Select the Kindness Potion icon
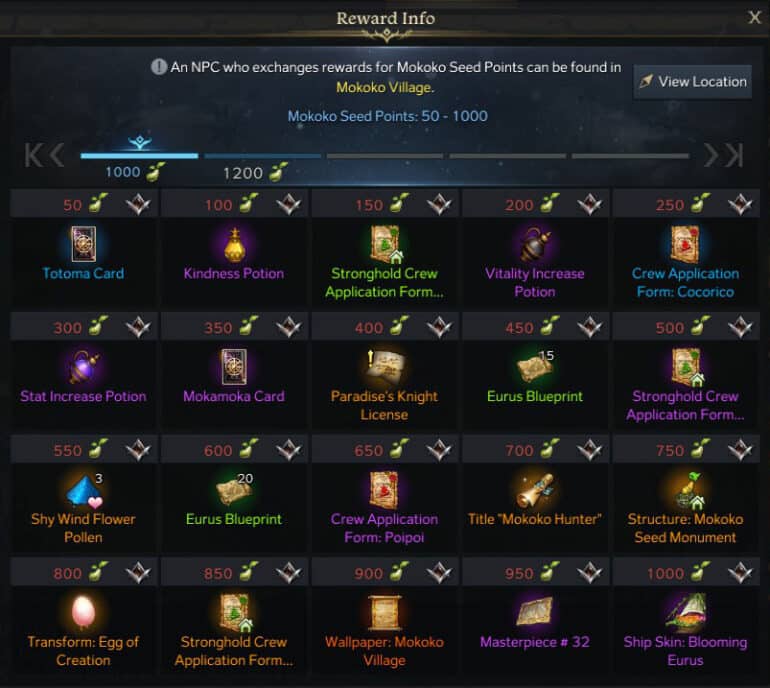The height and width of the screenshot is (688, 770). pyautogui.click(x=234, y=245)
